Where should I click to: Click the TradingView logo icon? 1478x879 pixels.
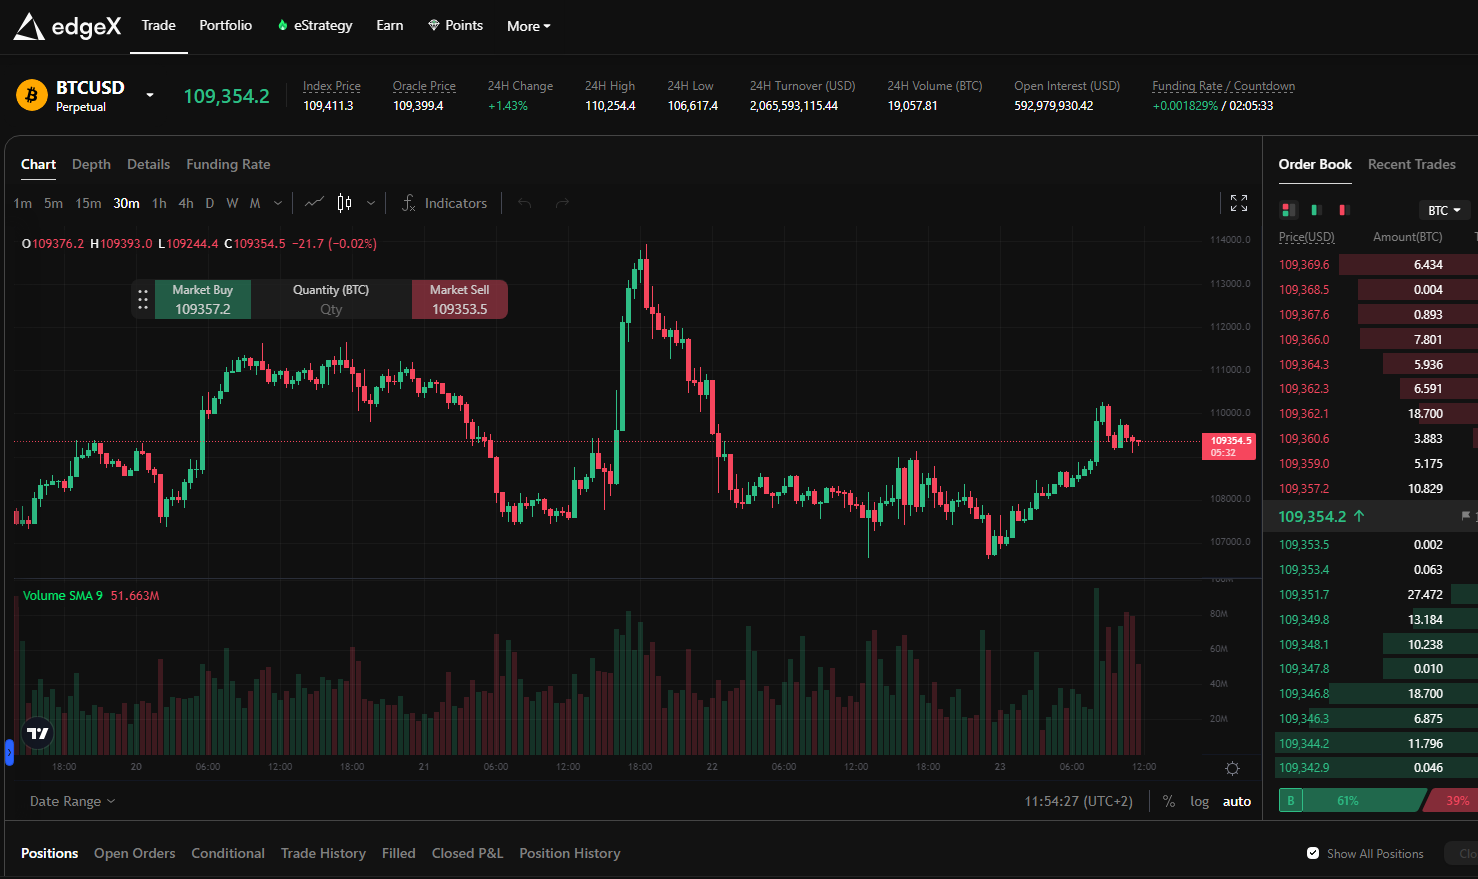coord(38,733)
